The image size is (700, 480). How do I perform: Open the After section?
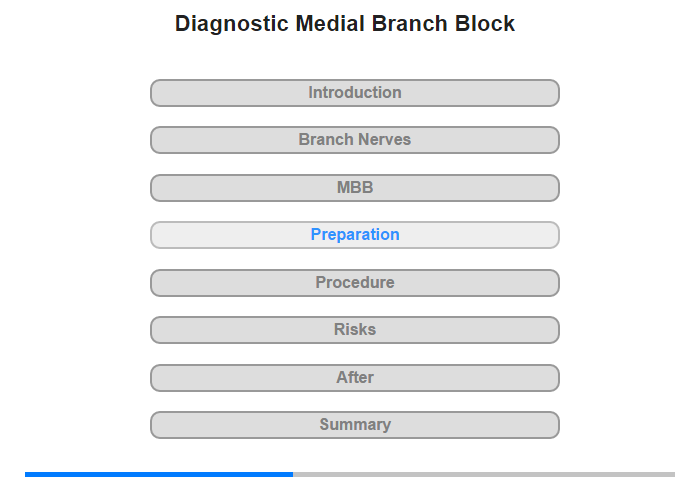click(x=355, y=378)
